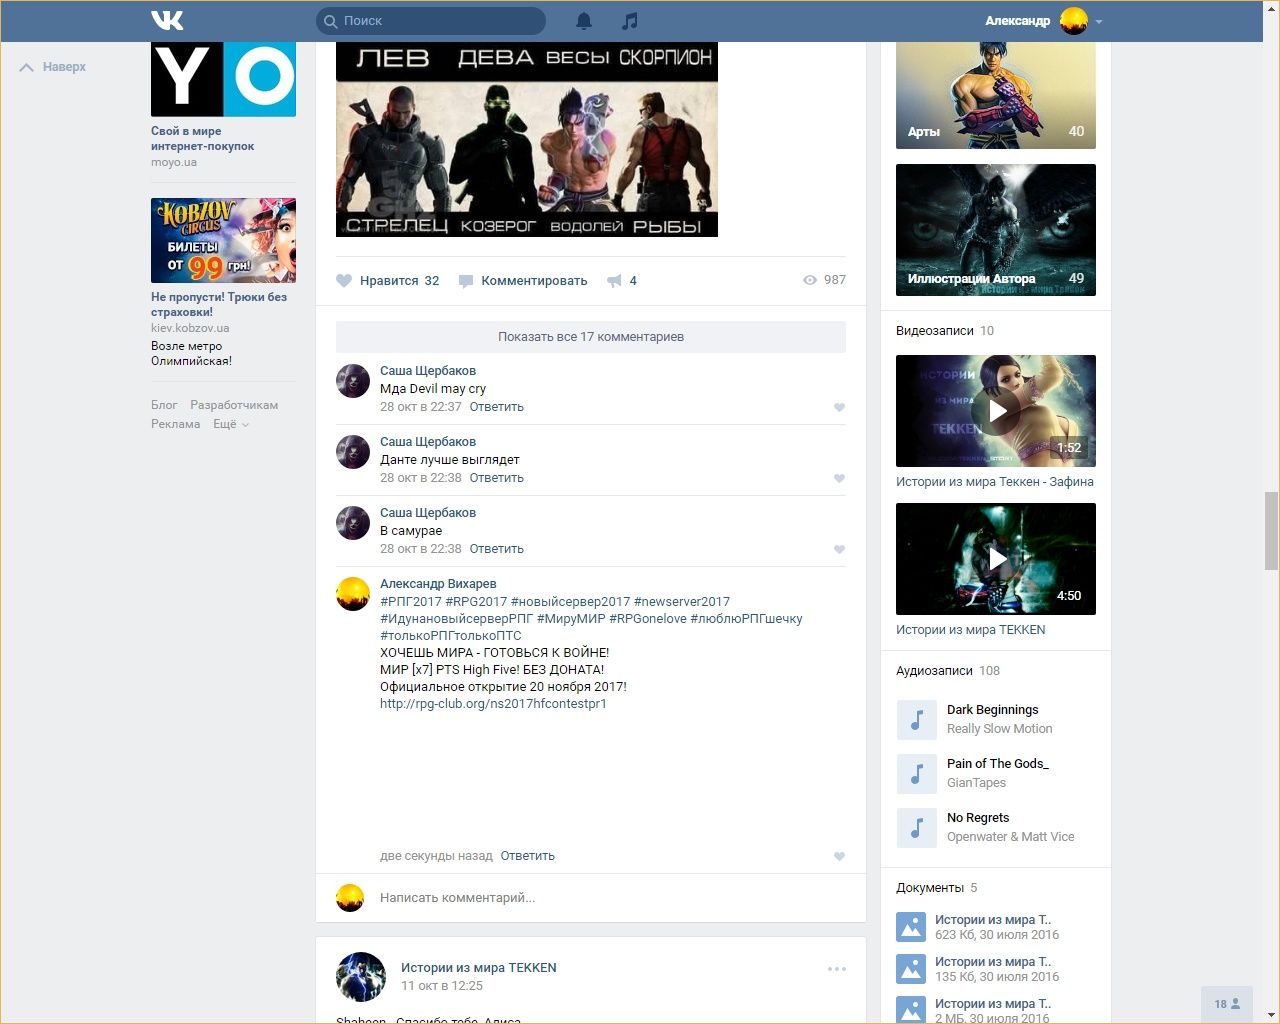The width and height of the screenshot is (1280, 1024).
Task: Open the music note player icon
Action: [x=629, y=20]
